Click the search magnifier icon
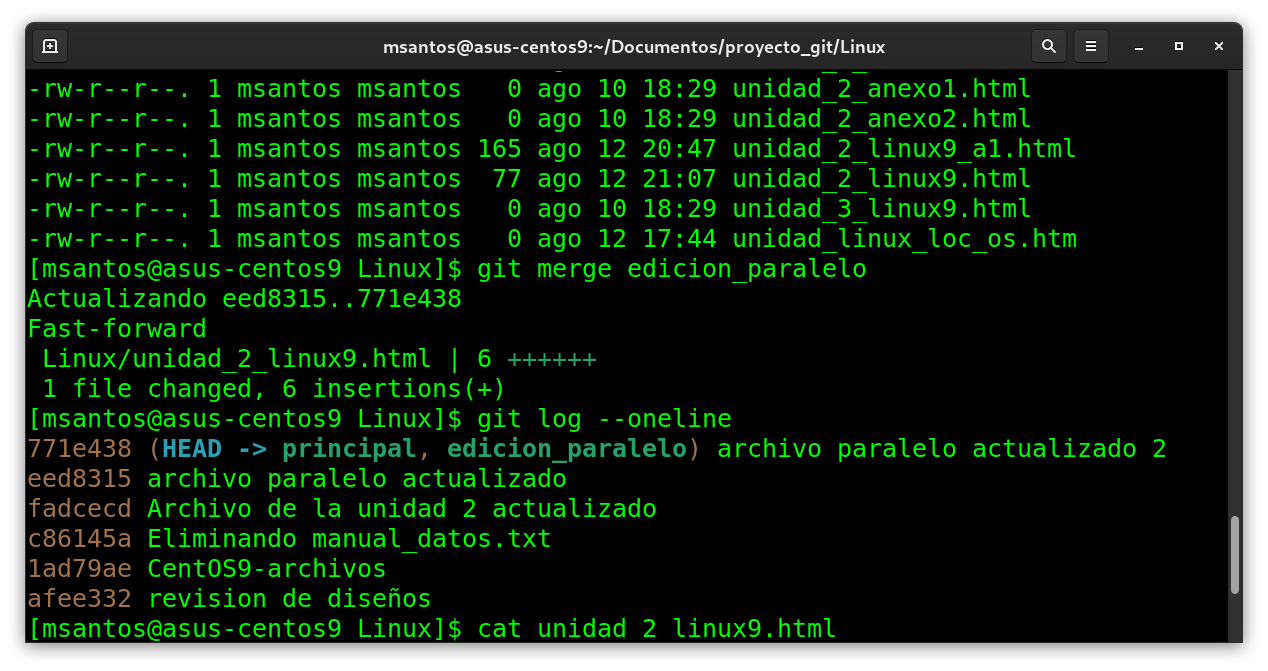The image size is (1268, 671). tap(1048, 46)
